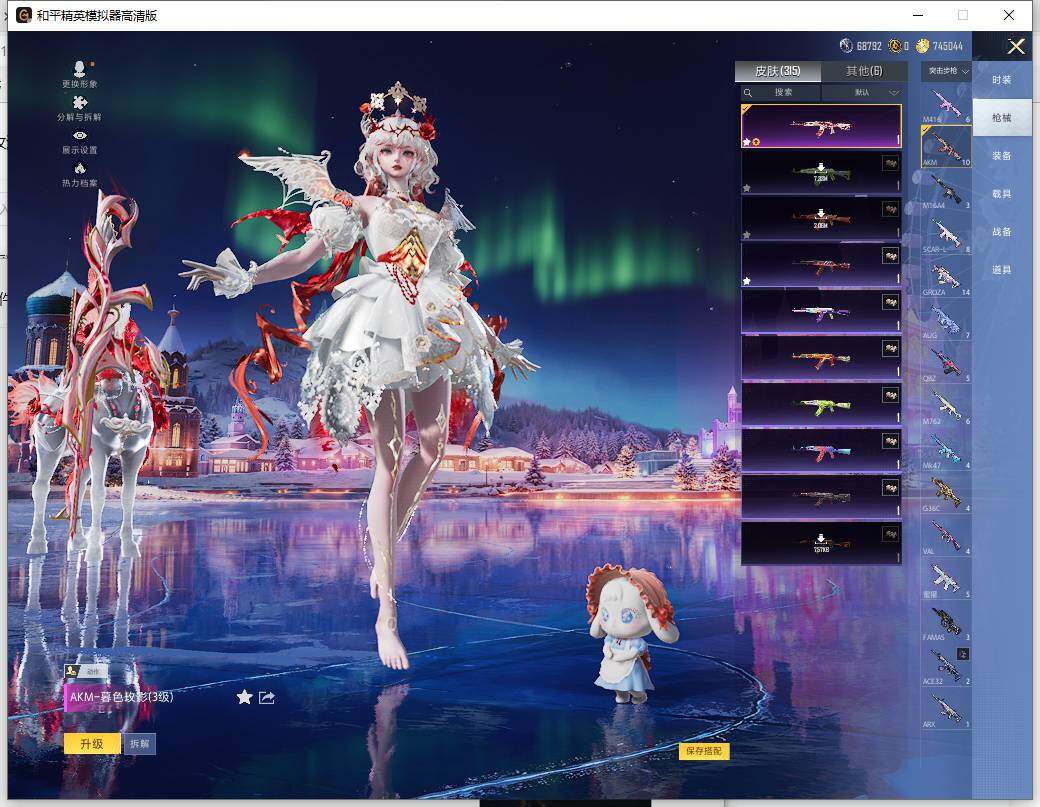Viewport: 1040px width, 807px height.
Task: Click the 745044 gold coin currency icon
Action: tap(923, 46)
